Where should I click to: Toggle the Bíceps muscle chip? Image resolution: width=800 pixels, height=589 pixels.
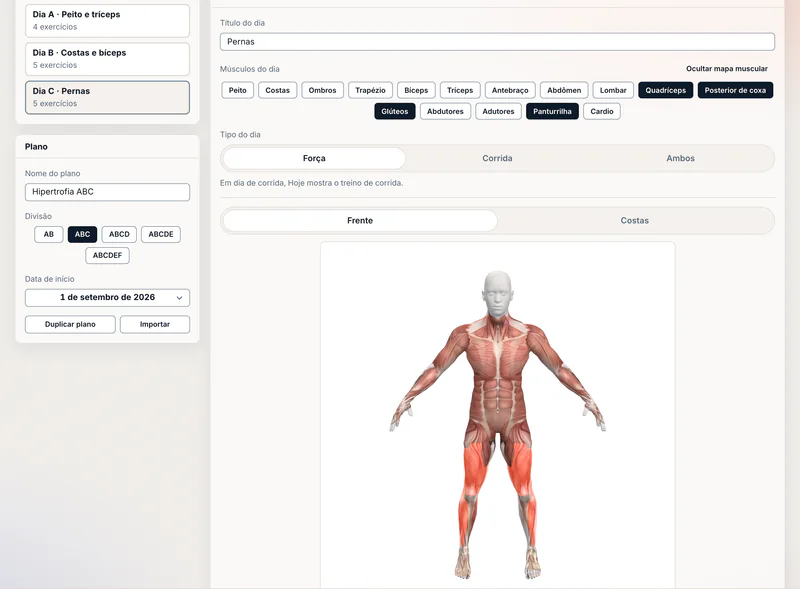click(416, 90)
